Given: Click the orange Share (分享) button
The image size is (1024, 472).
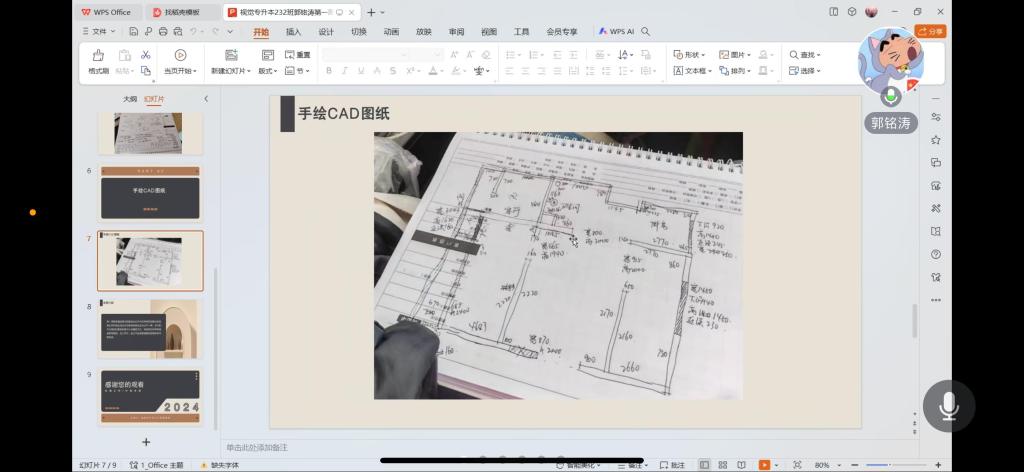Looking at the screenshot, I should [x=930, y=32].
